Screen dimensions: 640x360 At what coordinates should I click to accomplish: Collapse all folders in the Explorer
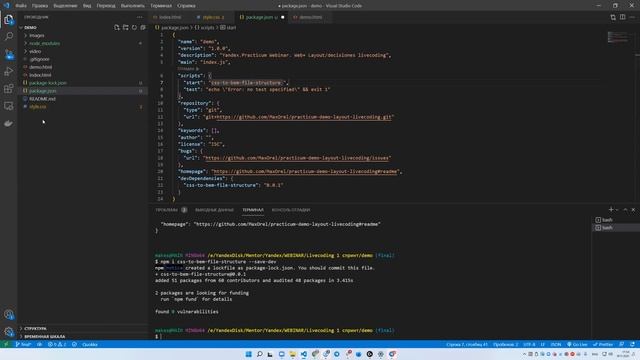(x=143, y=27)
